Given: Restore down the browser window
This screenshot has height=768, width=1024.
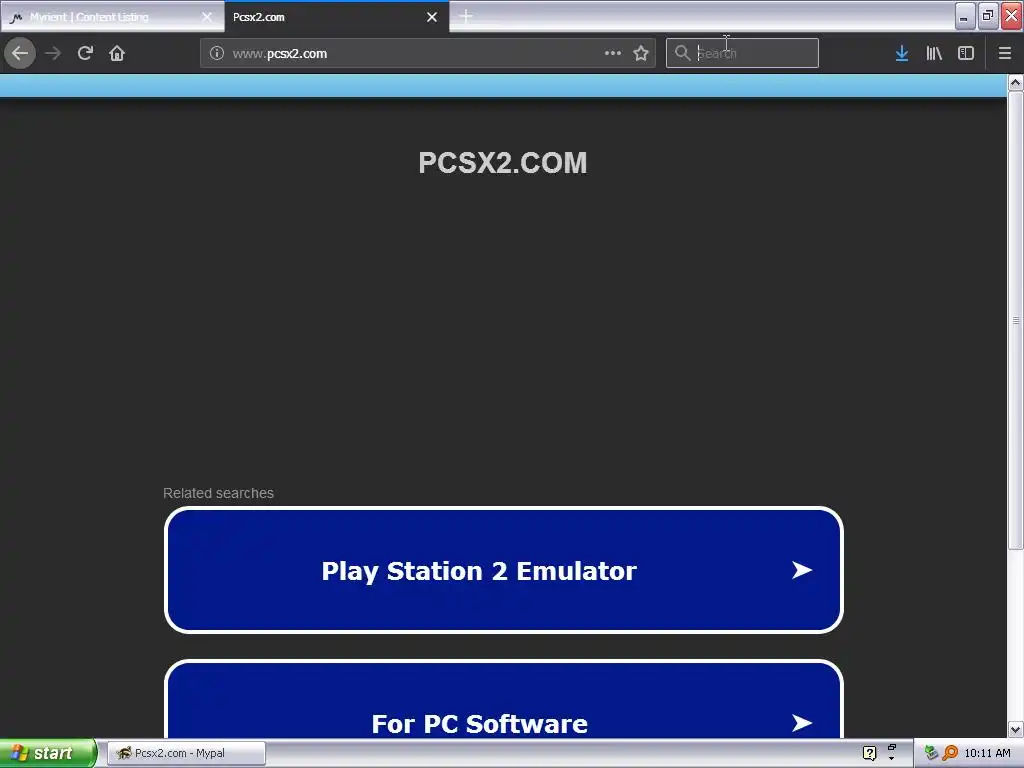Looking at the screenshot, I should coord(987,16).
